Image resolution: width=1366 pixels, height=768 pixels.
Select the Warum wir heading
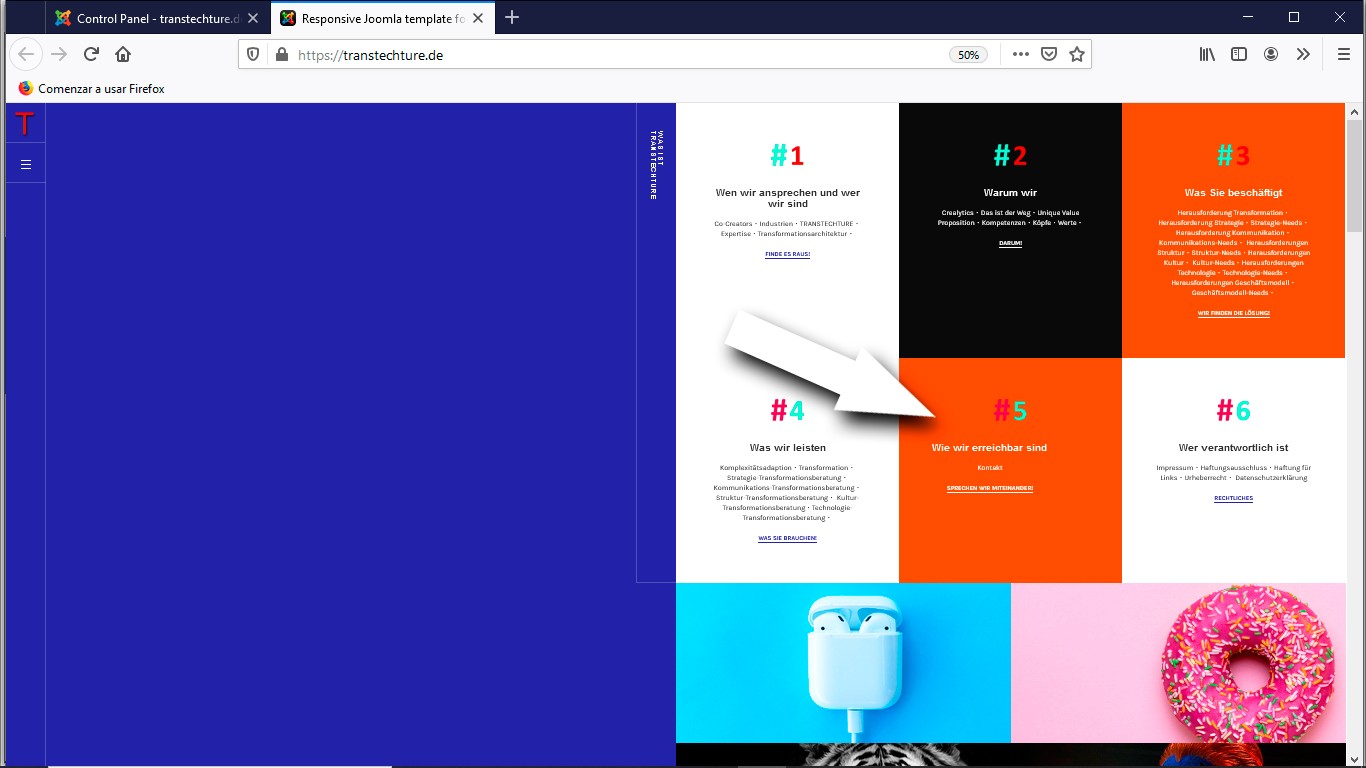coord(1010,193)
